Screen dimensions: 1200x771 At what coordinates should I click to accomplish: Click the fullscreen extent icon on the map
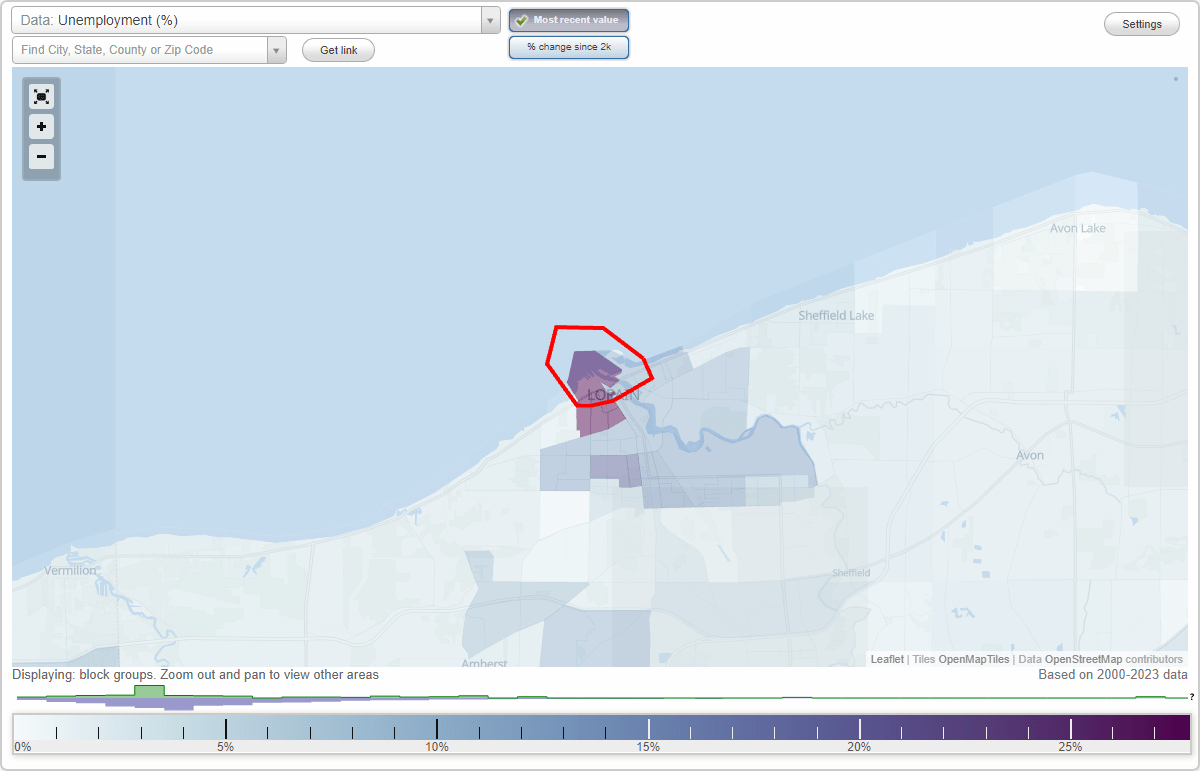(x=41, y=96)
